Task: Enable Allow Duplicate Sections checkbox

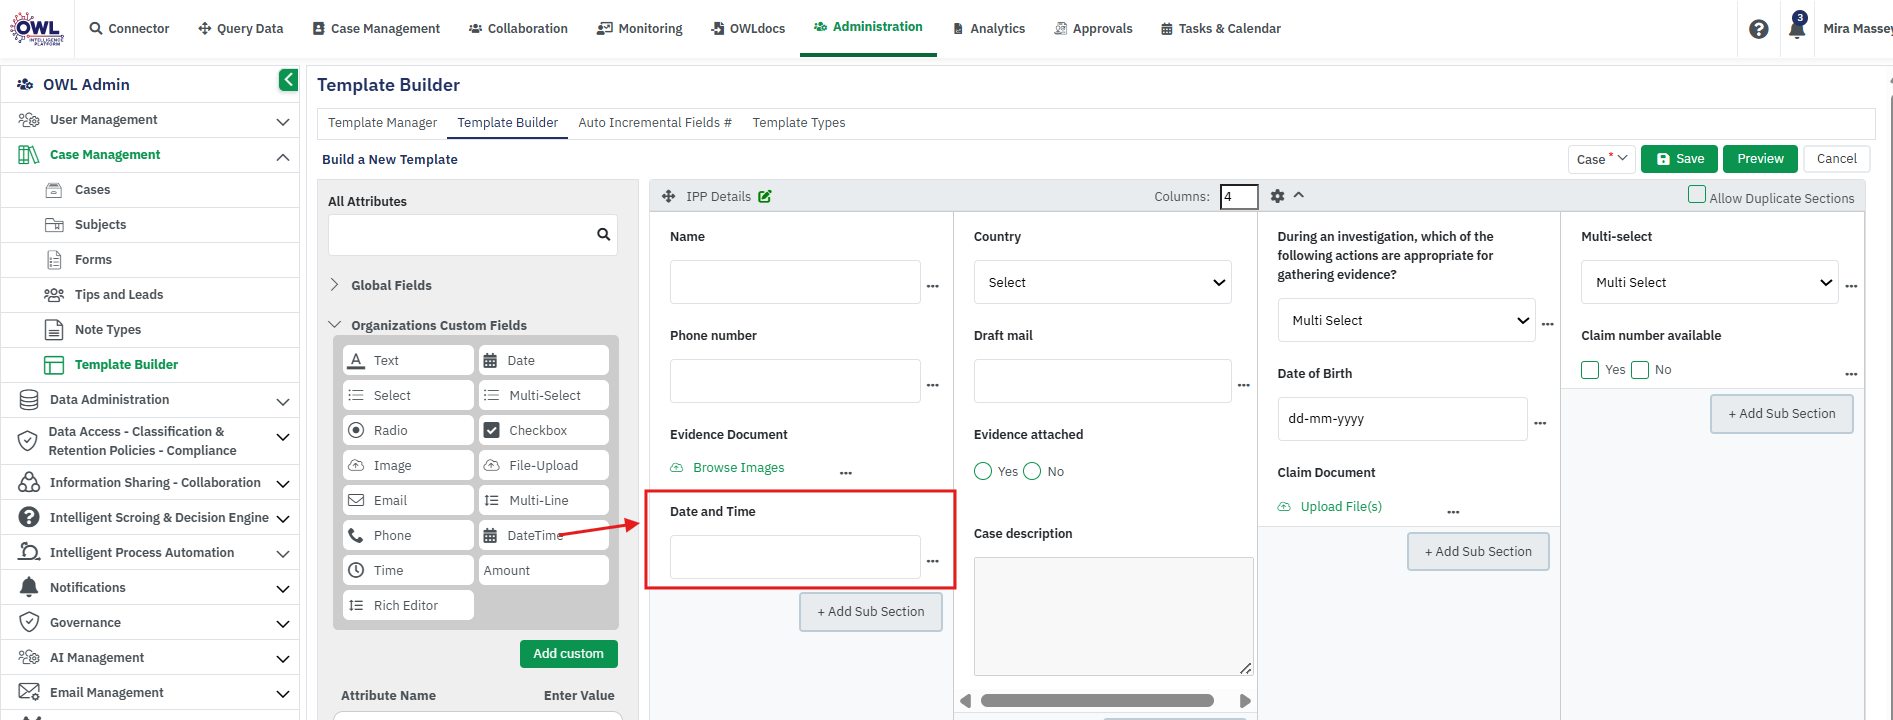Action: pos(1697,195)
